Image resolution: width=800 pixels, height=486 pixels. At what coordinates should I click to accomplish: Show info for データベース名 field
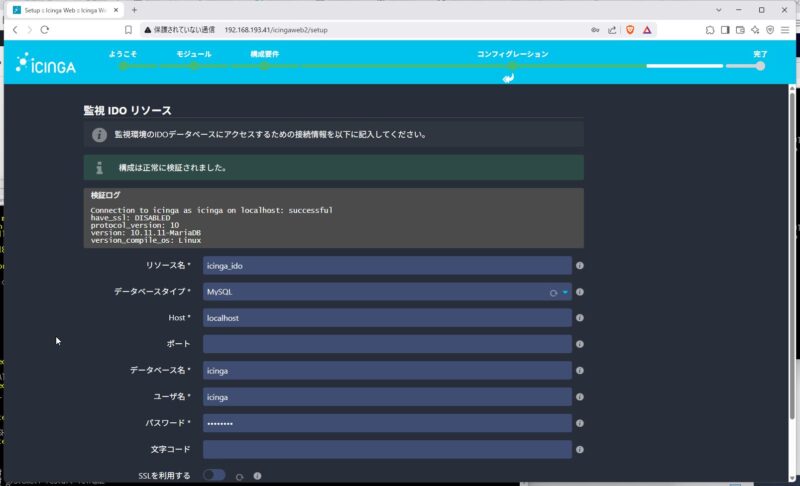(580, 371)
